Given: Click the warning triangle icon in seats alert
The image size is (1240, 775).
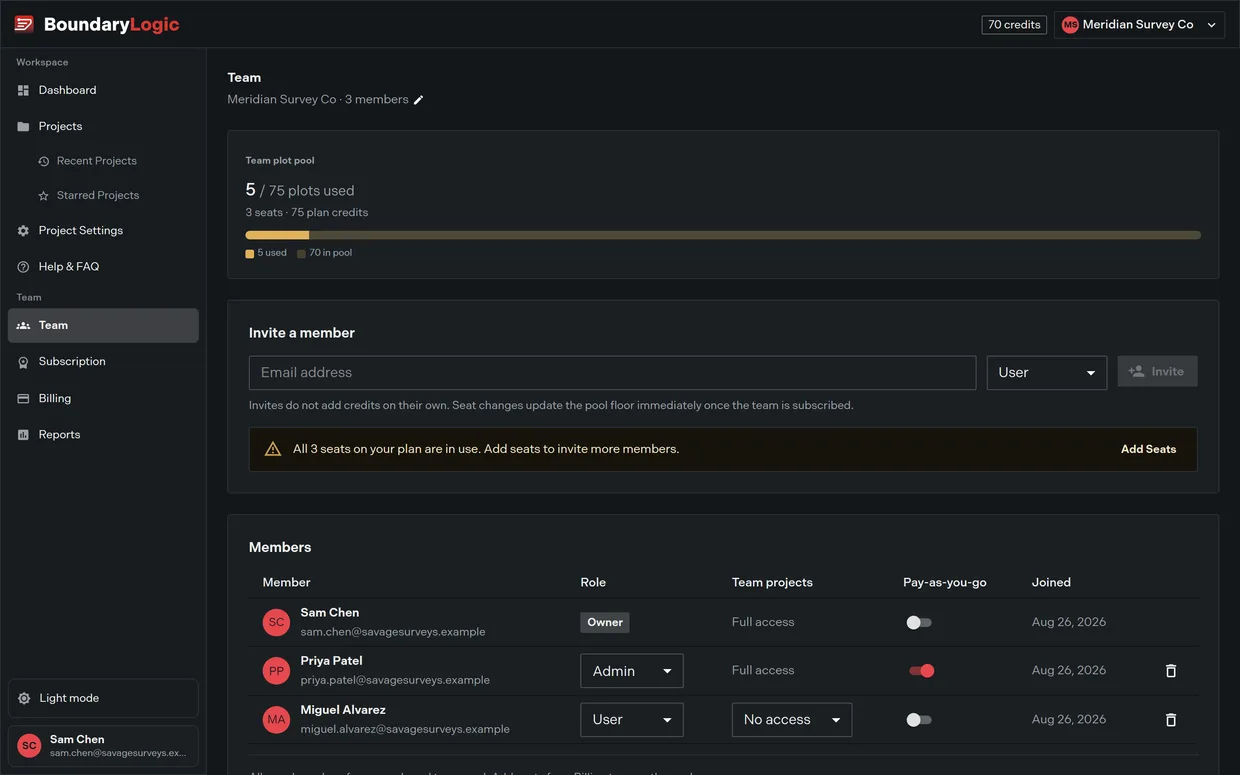Looking at the screenshot, I should (x=272, y=449).
